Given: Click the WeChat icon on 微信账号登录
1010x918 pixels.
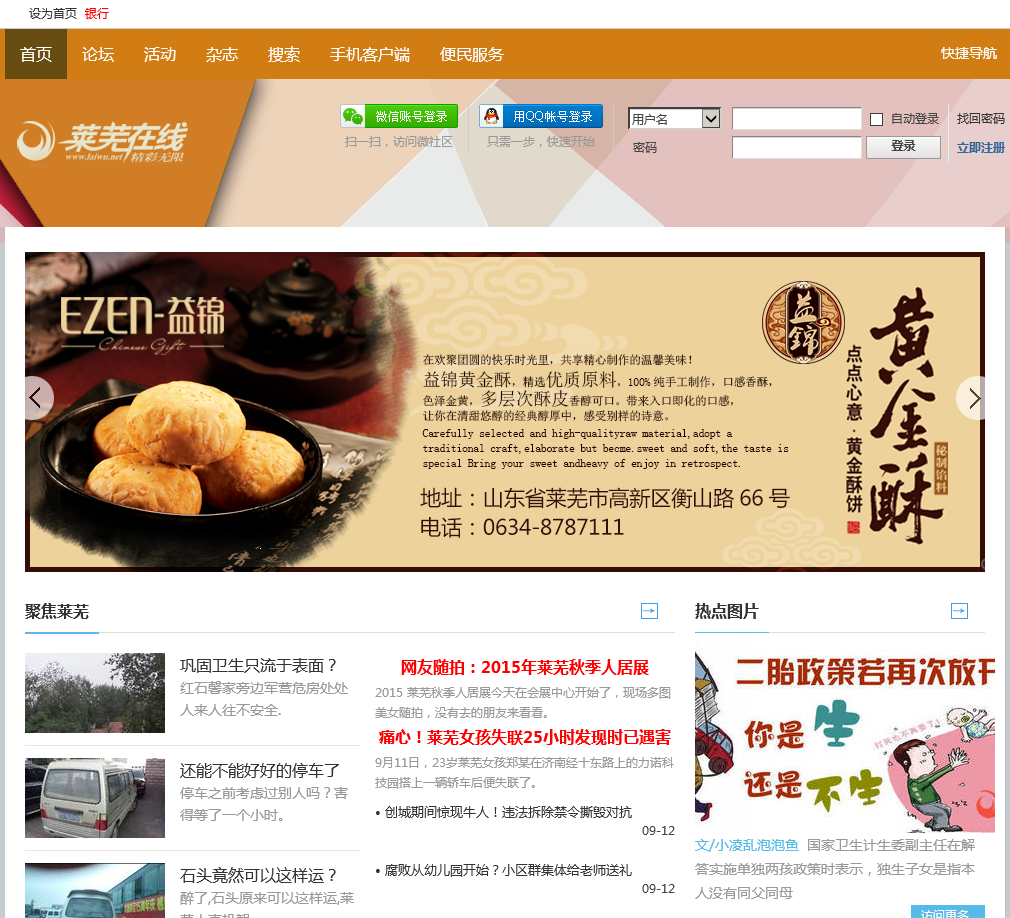Looking at the screenshot, I should coord(353,116).
